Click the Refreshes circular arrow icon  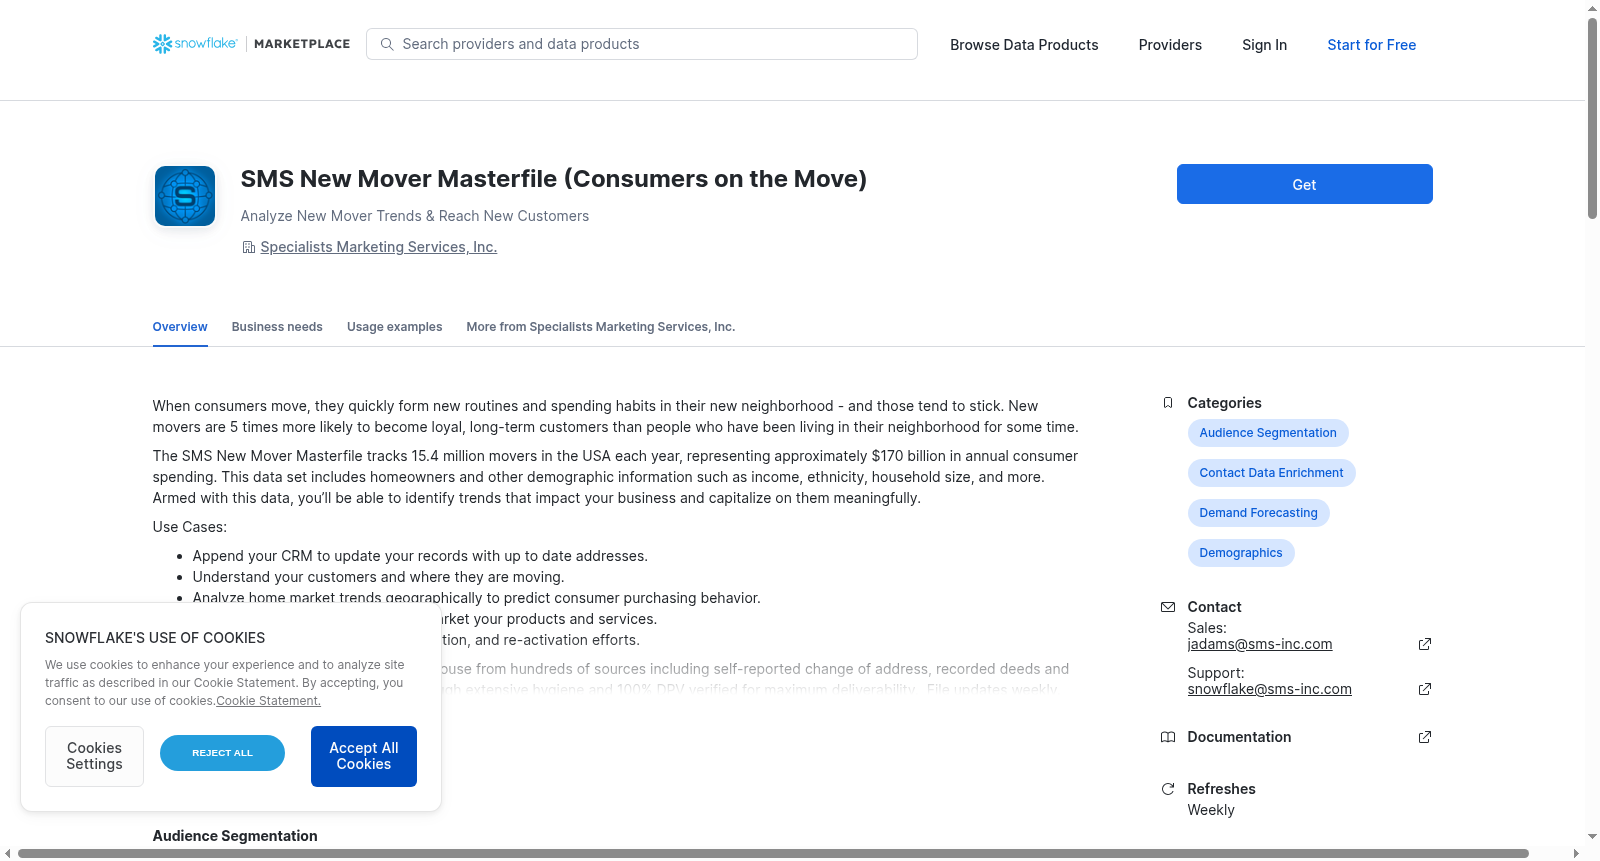point(1168,789)
